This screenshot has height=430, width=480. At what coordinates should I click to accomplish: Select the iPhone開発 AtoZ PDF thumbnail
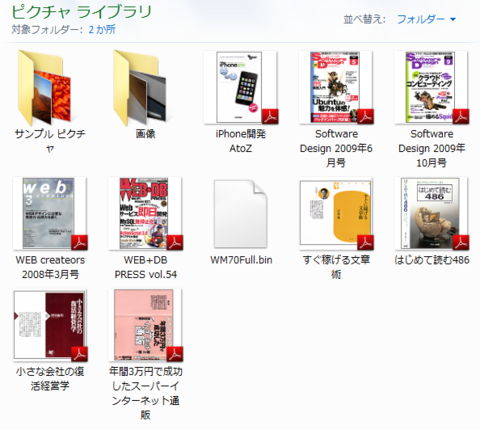[241, 87]
